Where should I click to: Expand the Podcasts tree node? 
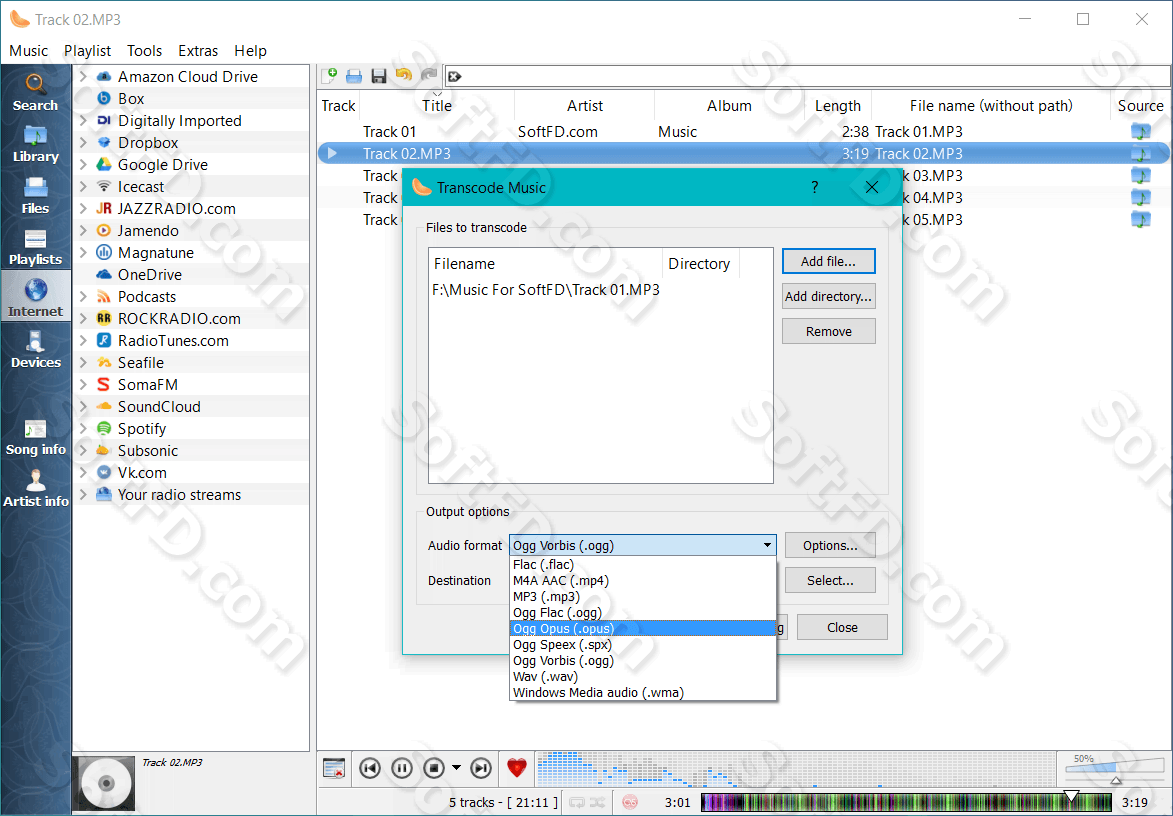tap(84, 296)
